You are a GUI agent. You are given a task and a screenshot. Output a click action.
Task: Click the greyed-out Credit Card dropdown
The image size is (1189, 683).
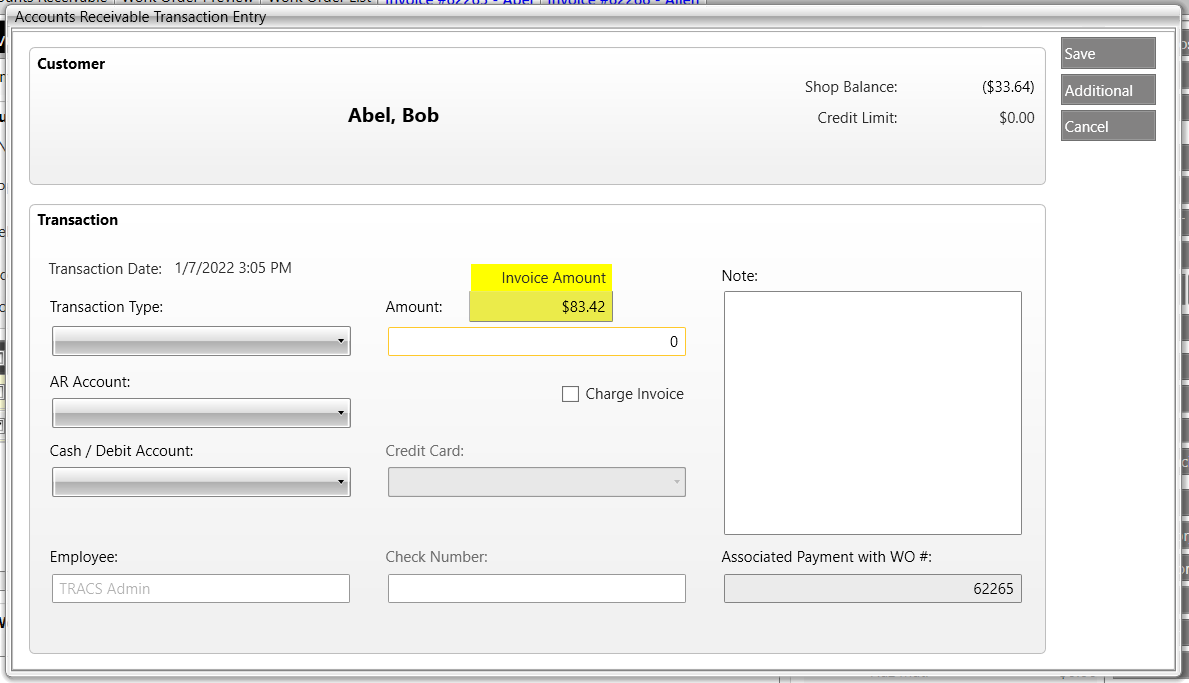pyautogui.click(x=536, y=482)
